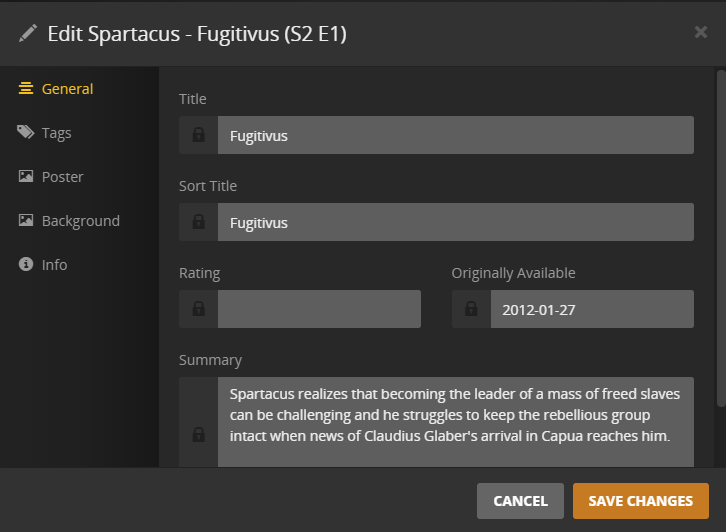
Task: Click the Info circle icon
Action: [26, 265]
